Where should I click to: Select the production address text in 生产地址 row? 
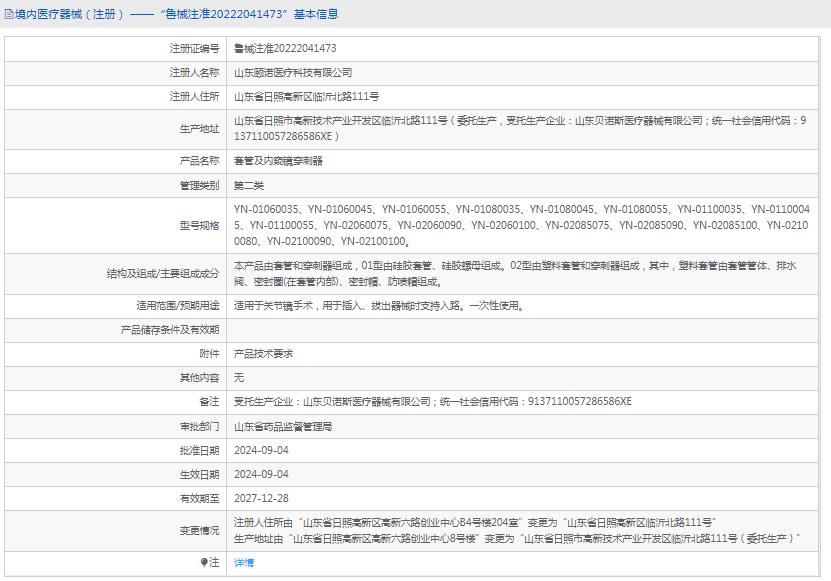[520, 129]
